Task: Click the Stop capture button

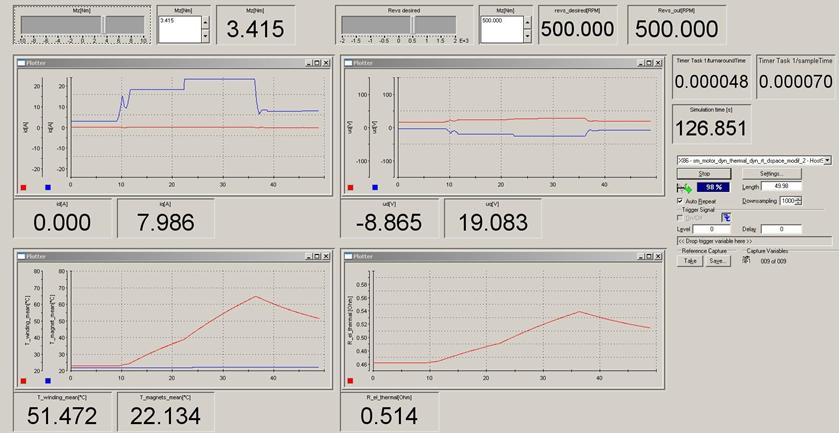Action: pyautogui.click(x=704, y=173)
